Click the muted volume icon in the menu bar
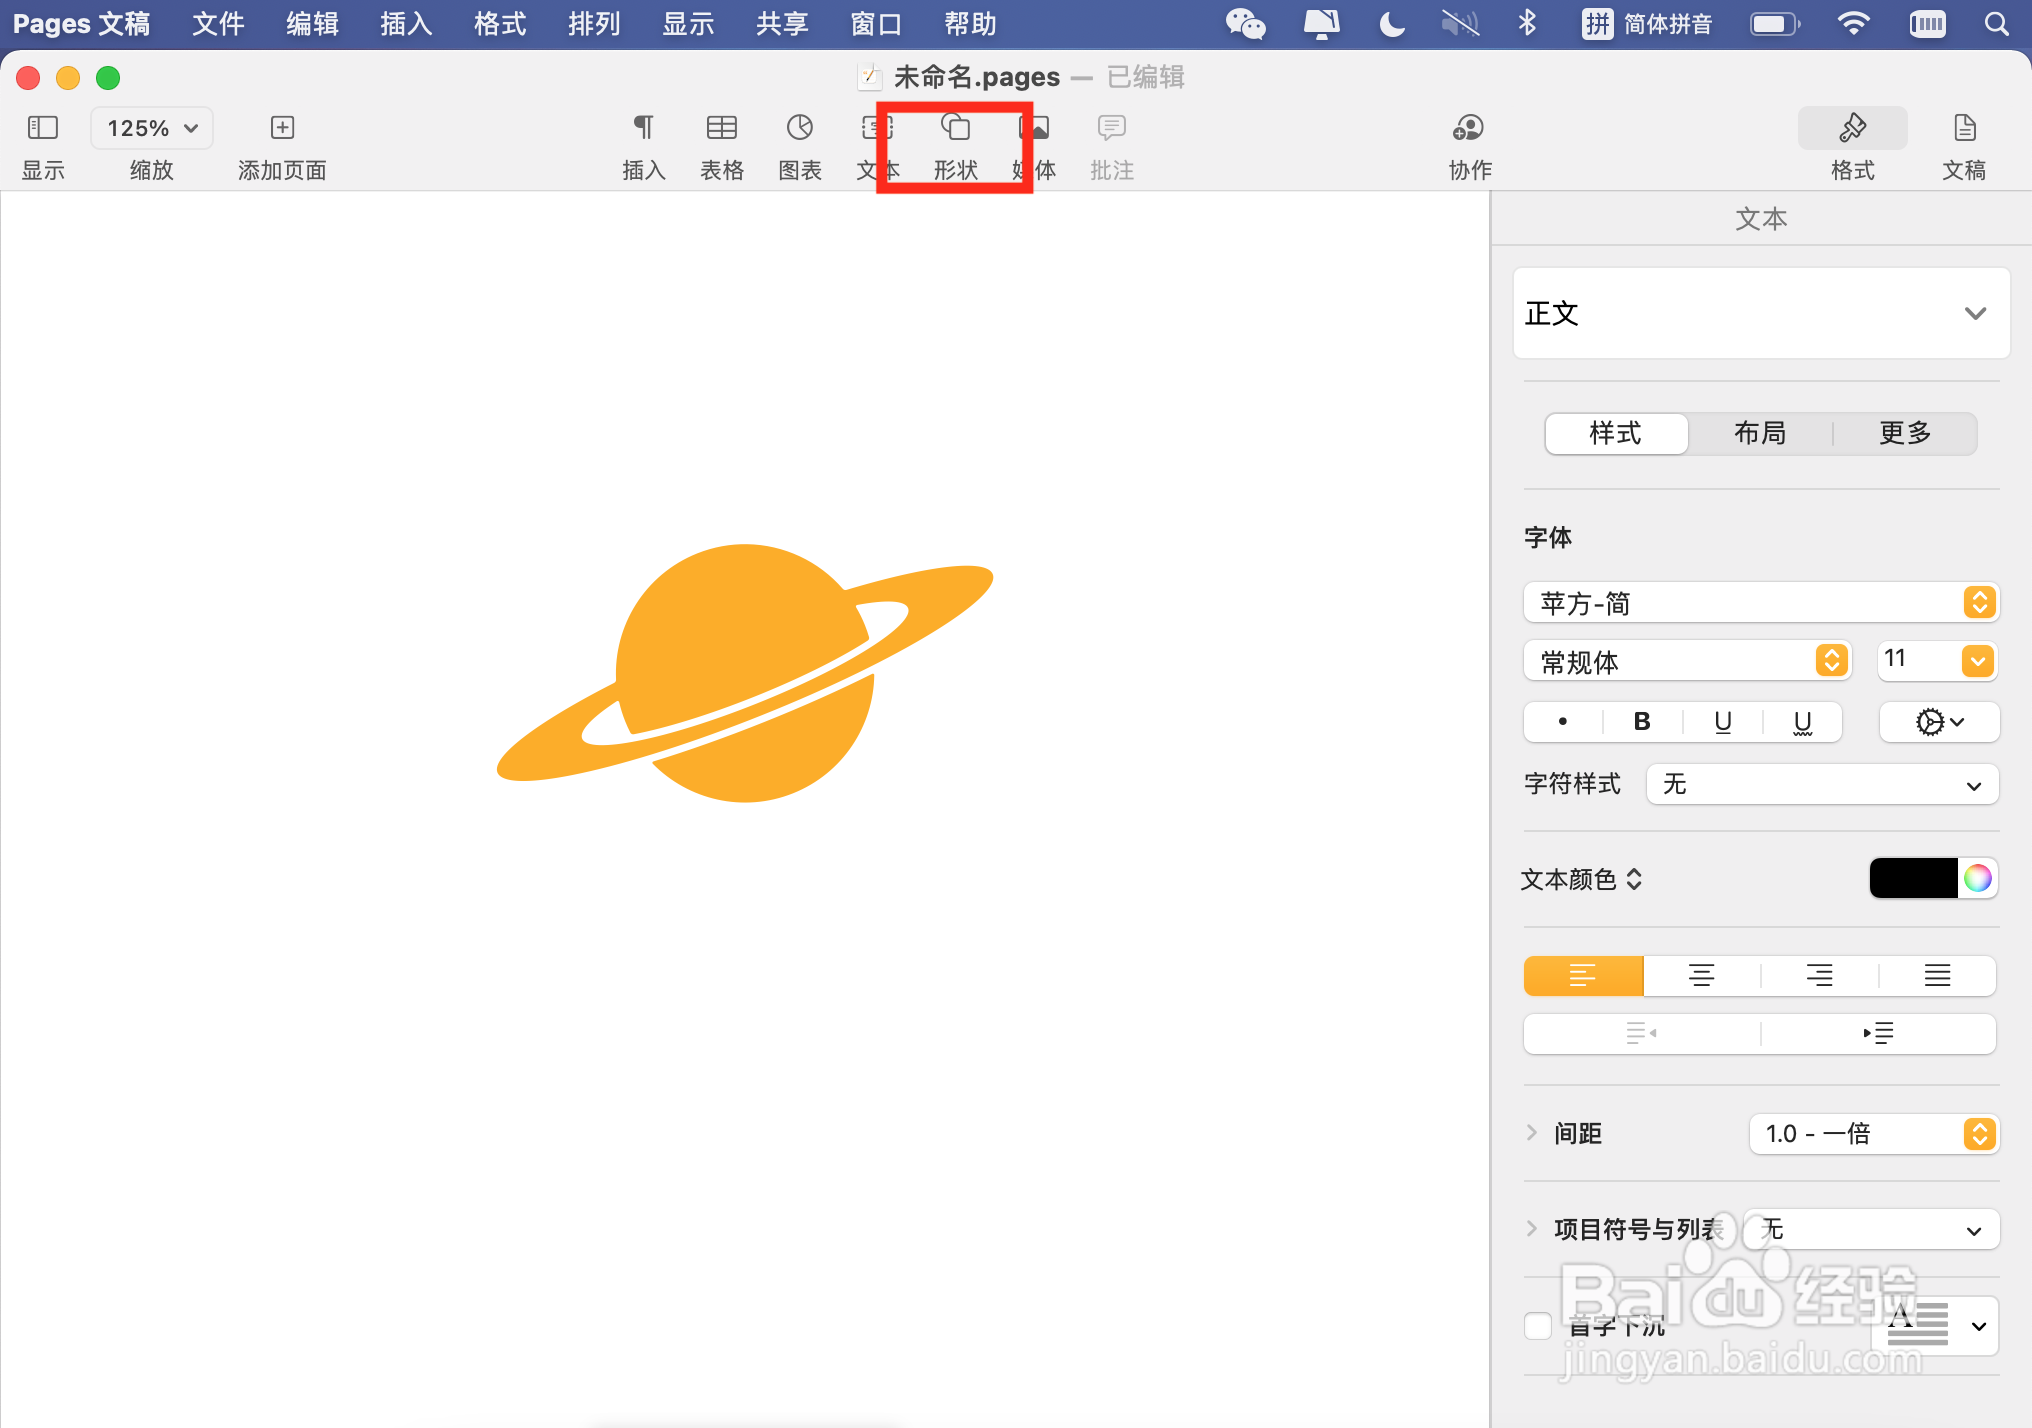This screenshot has height=1428, width=2032. [1460, 24]
